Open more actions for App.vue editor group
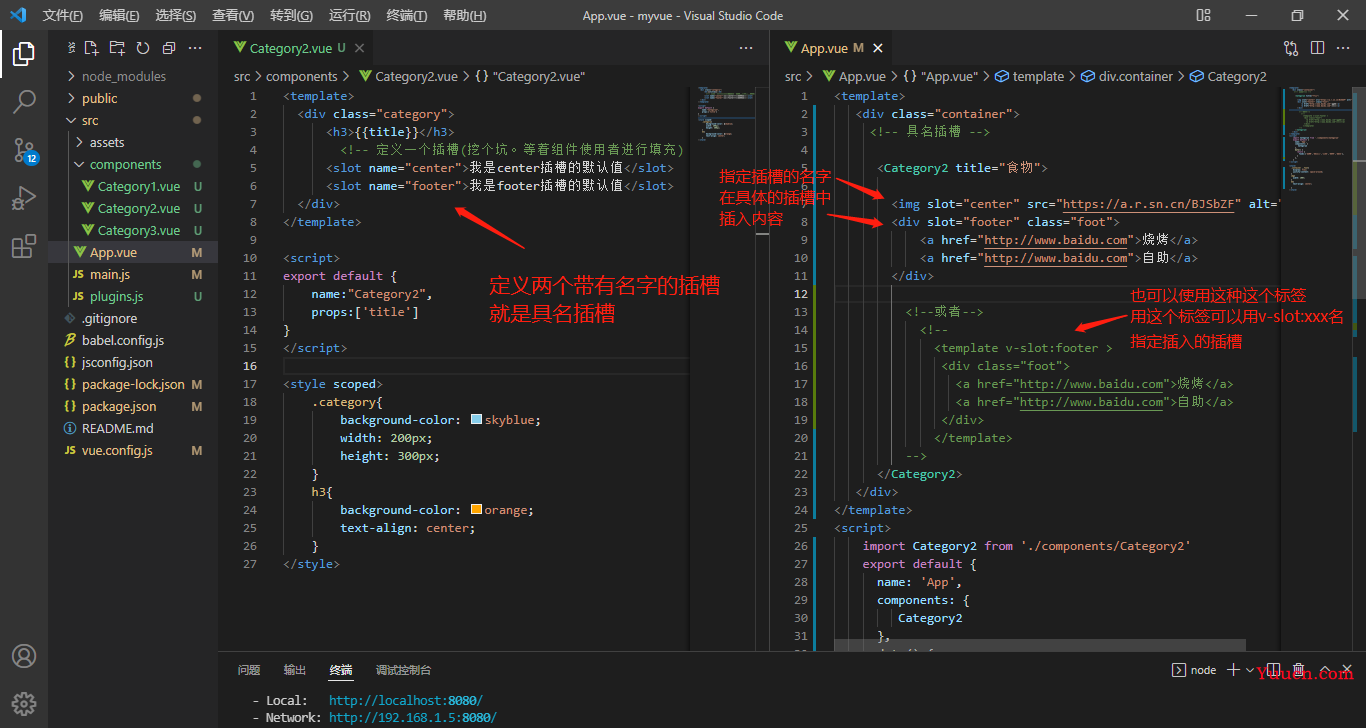 (1344, 48)
